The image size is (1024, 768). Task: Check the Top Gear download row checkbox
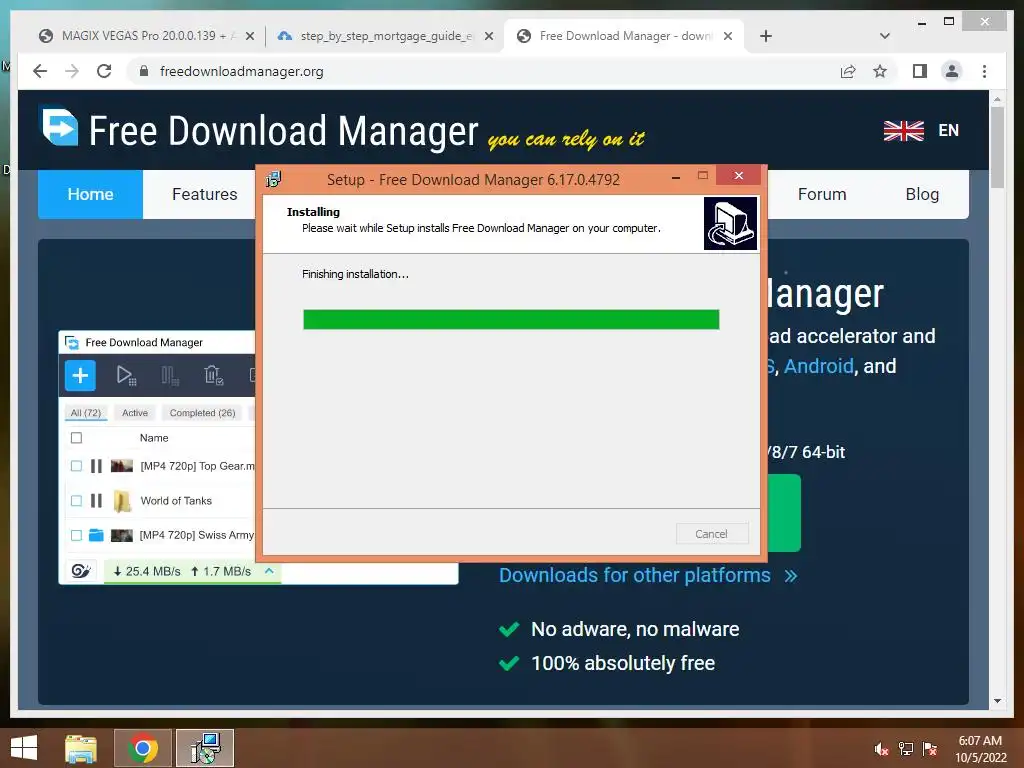(x=76, y=466)
